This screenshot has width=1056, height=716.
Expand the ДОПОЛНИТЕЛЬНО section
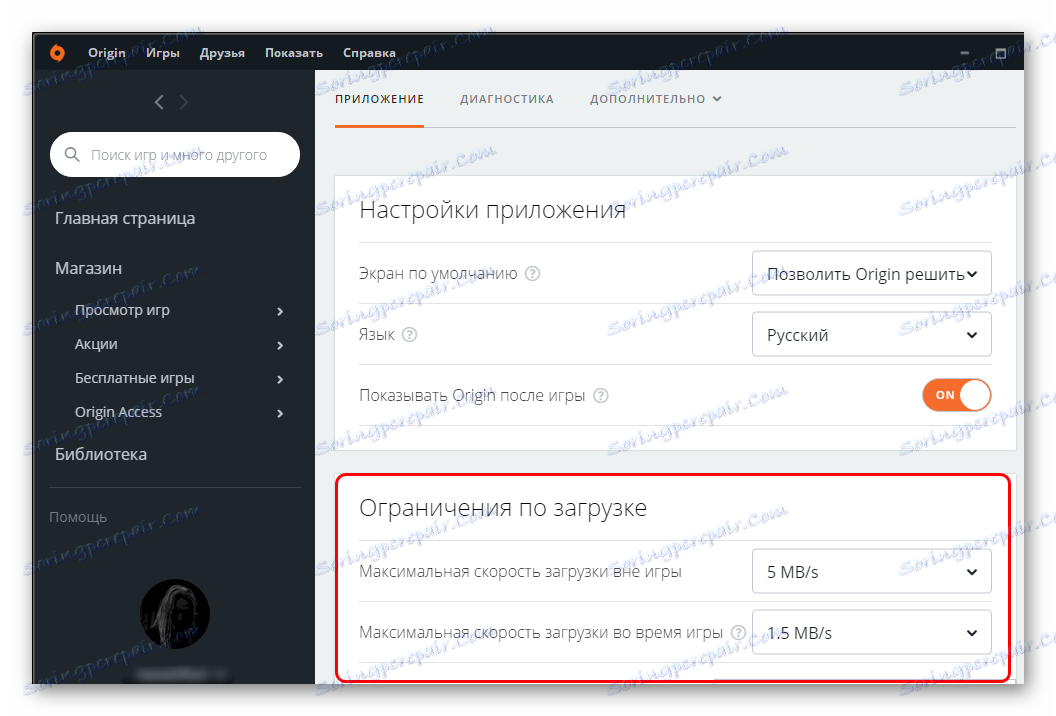655,98
